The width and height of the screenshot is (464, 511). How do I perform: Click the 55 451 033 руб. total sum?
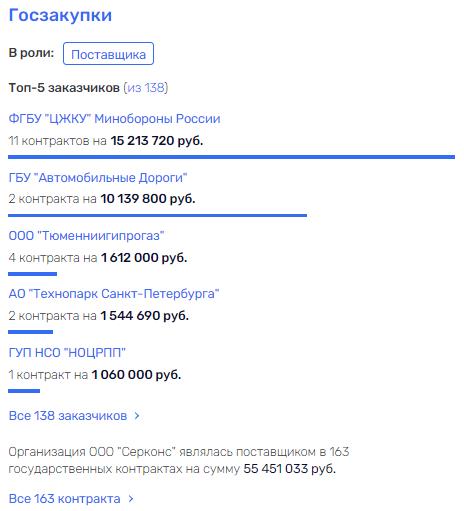pyautogui.click(x=289, y=469)
